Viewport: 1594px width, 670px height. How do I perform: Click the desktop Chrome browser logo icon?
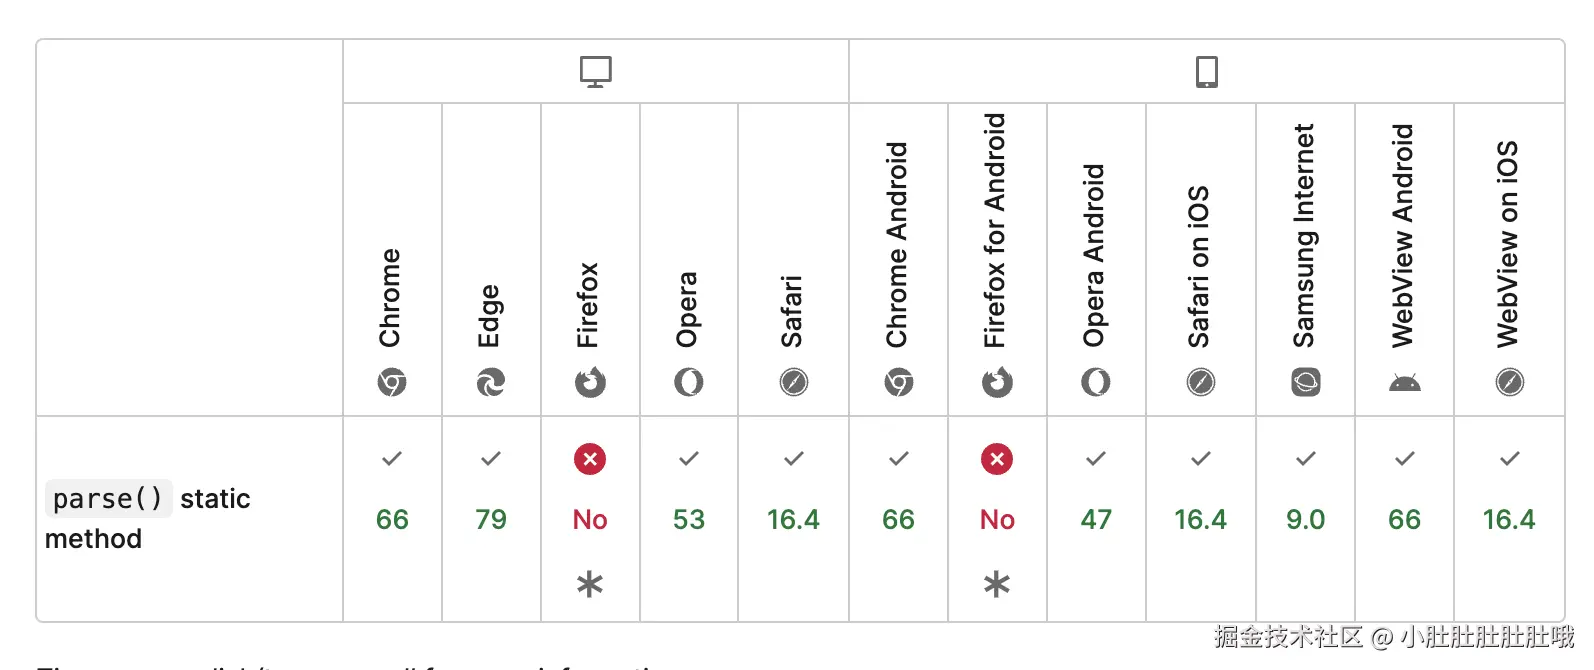click(x=392, y=382)
